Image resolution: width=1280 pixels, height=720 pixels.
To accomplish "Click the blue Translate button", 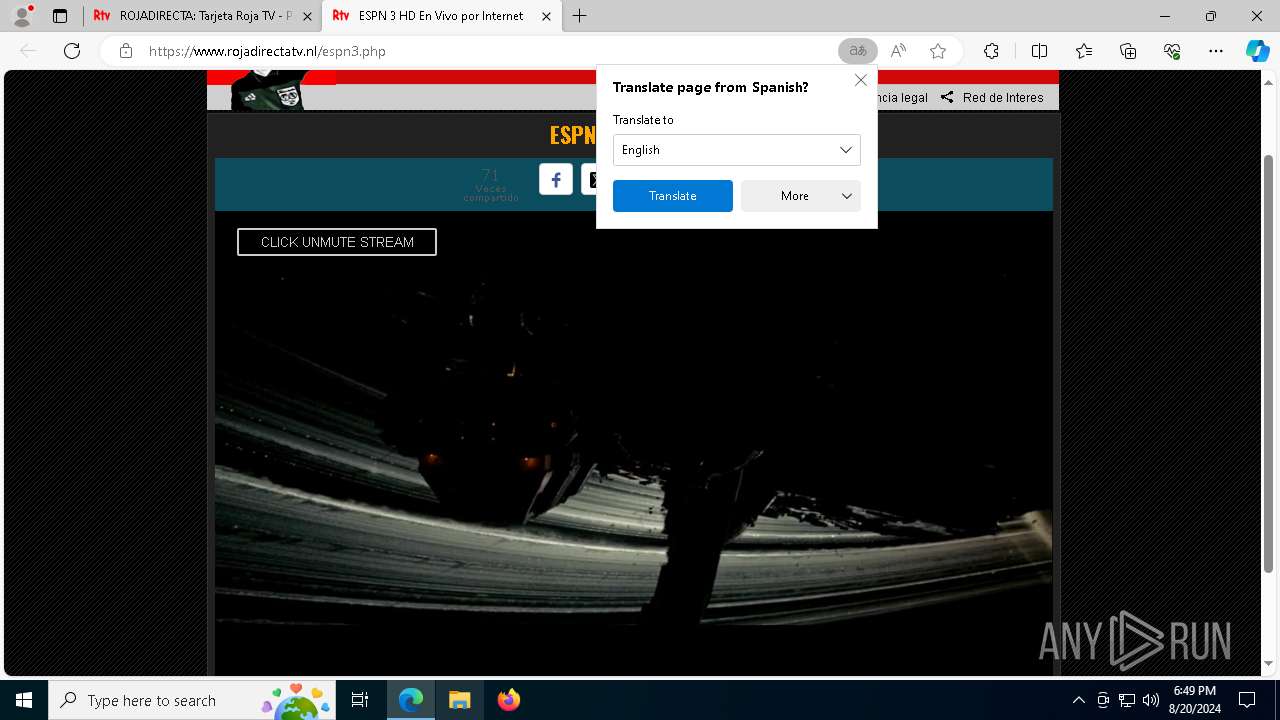I will point(673,196).
